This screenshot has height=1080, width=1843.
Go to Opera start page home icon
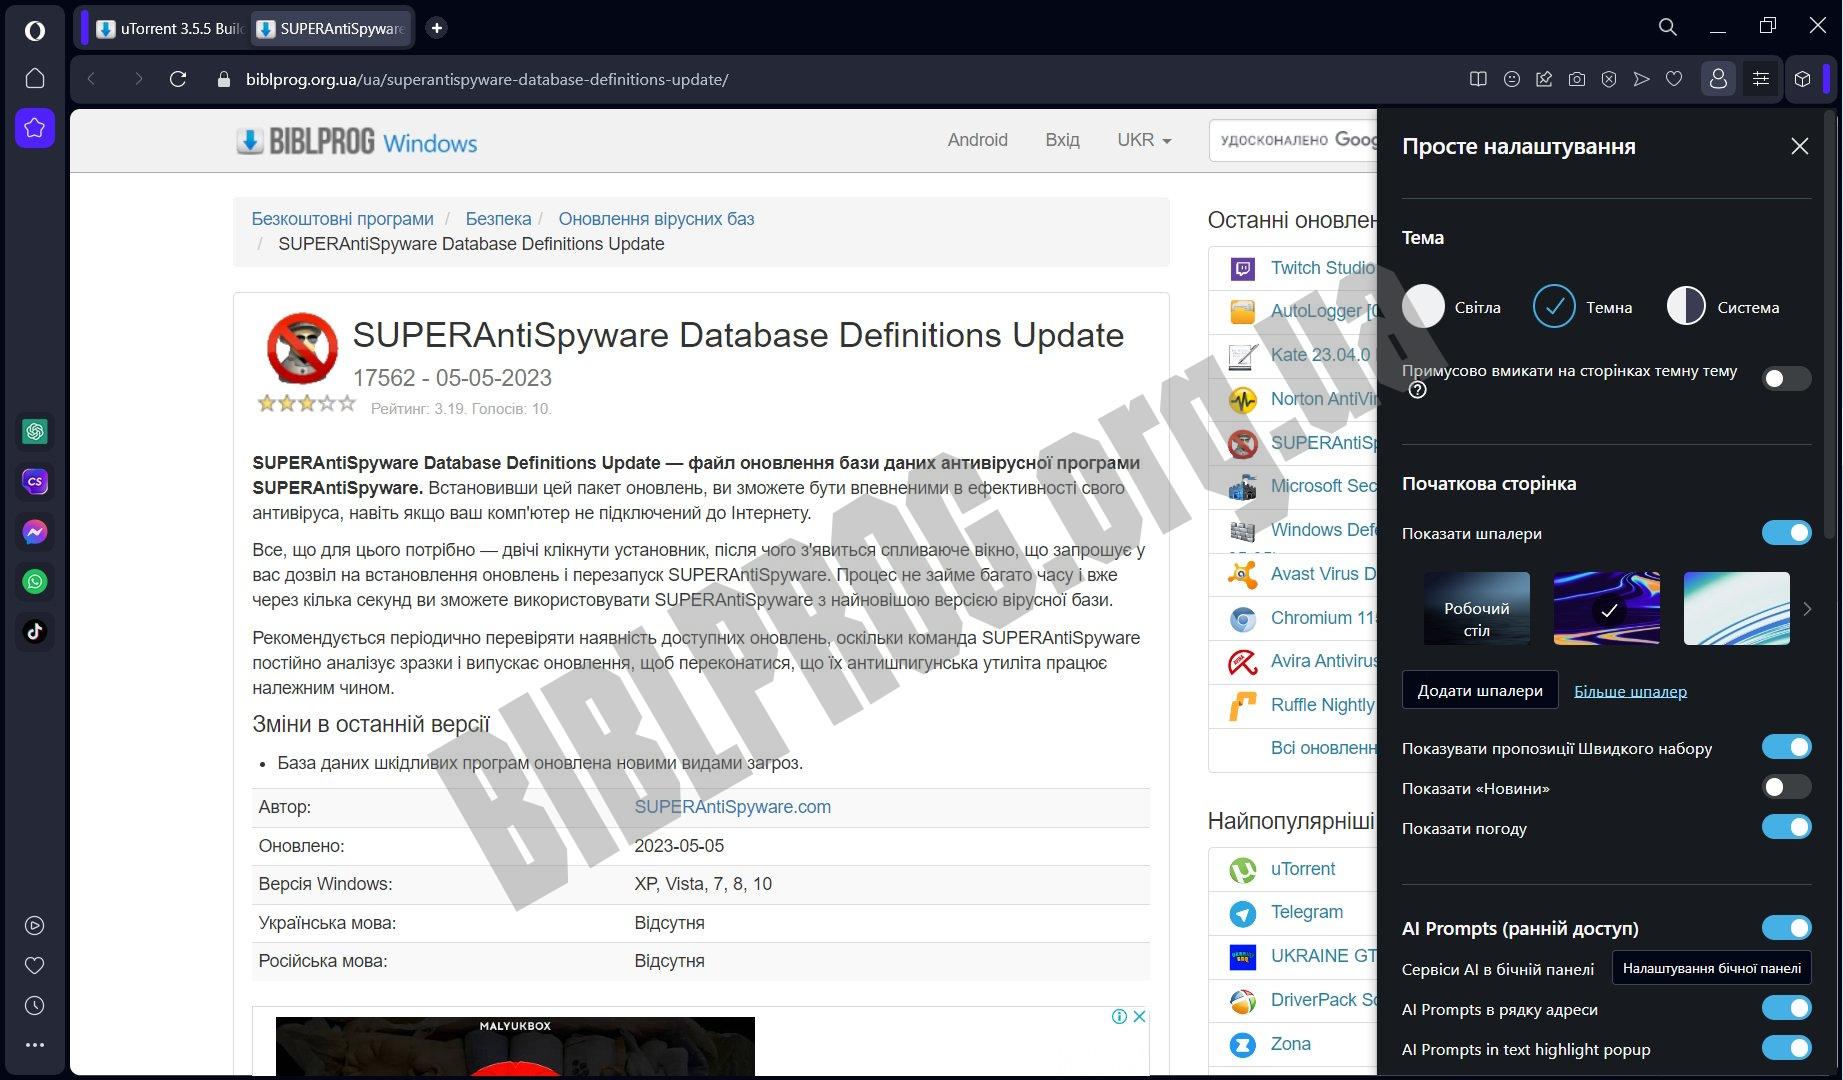(x=34, y=78)
